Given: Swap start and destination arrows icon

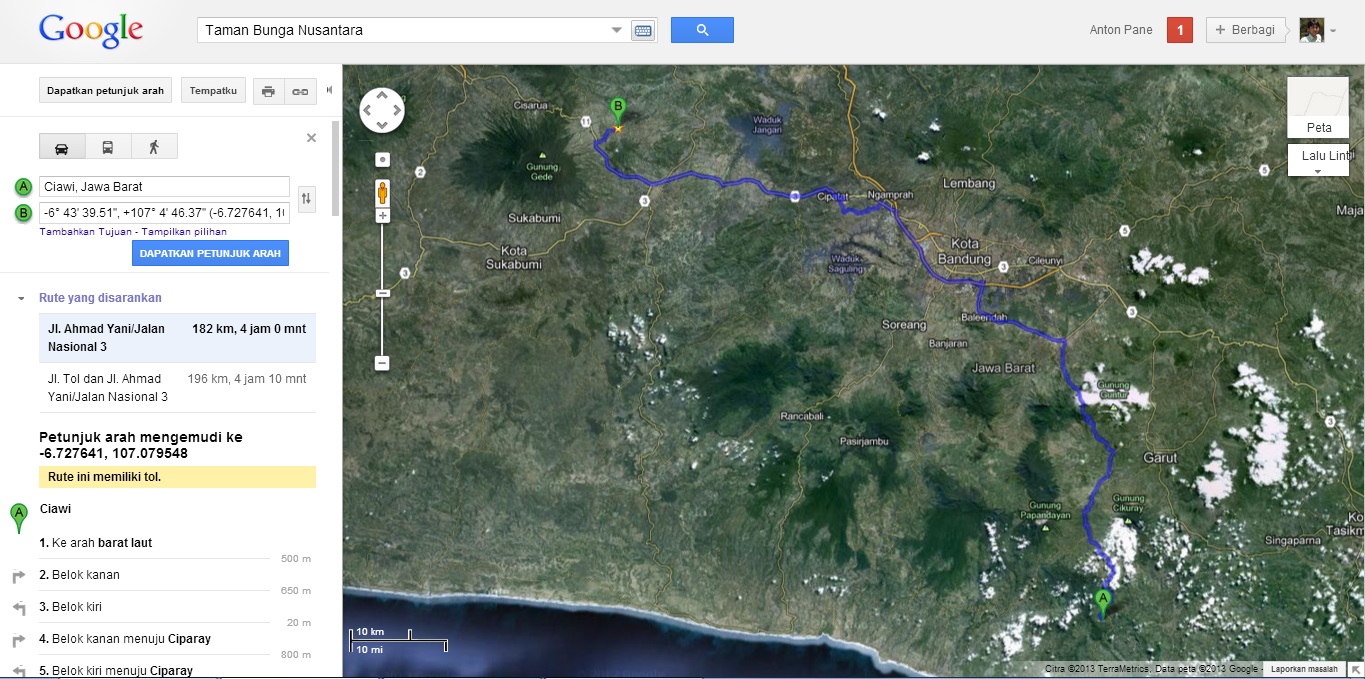Looking at the screenshot, I should click(x=307, y=199).
